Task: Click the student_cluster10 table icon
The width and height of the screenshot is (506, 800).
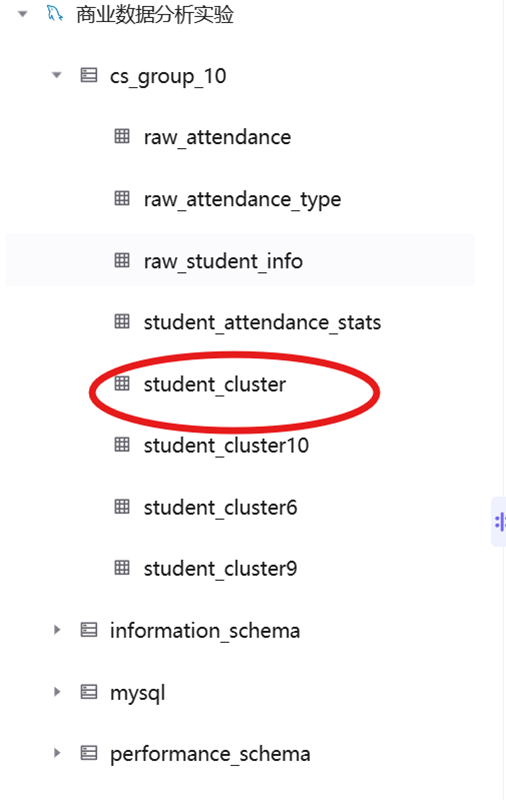Action: (x=122, y=445)
